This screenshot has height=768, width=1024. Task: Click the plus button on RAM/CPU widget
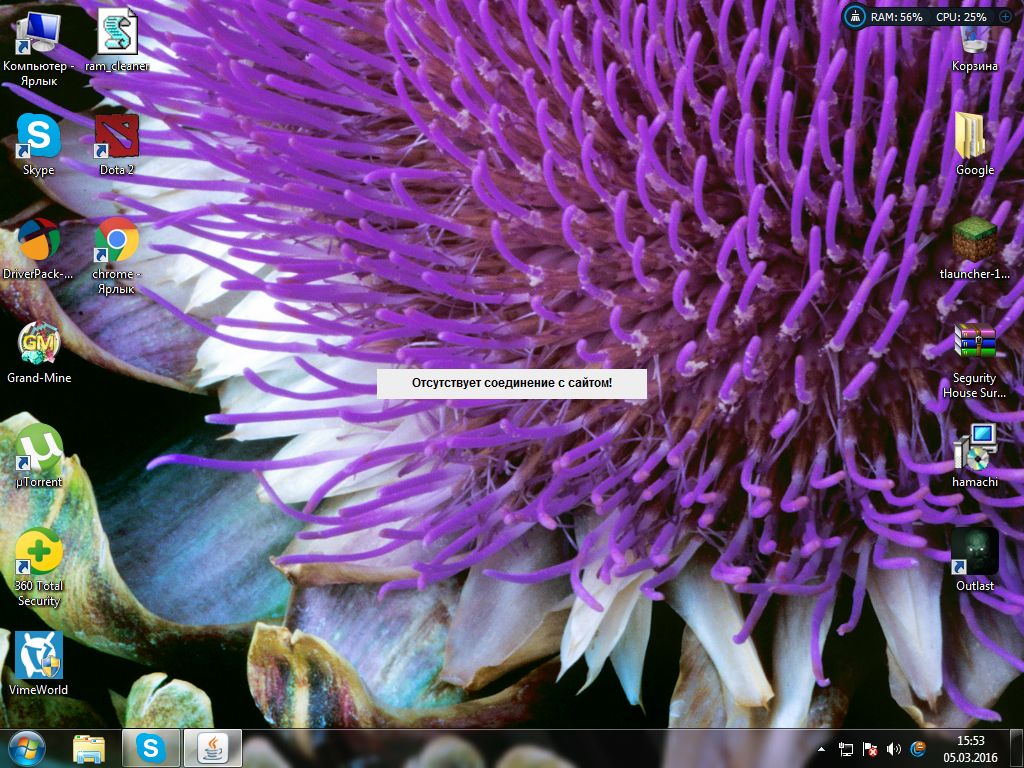tap(1006, 16)
